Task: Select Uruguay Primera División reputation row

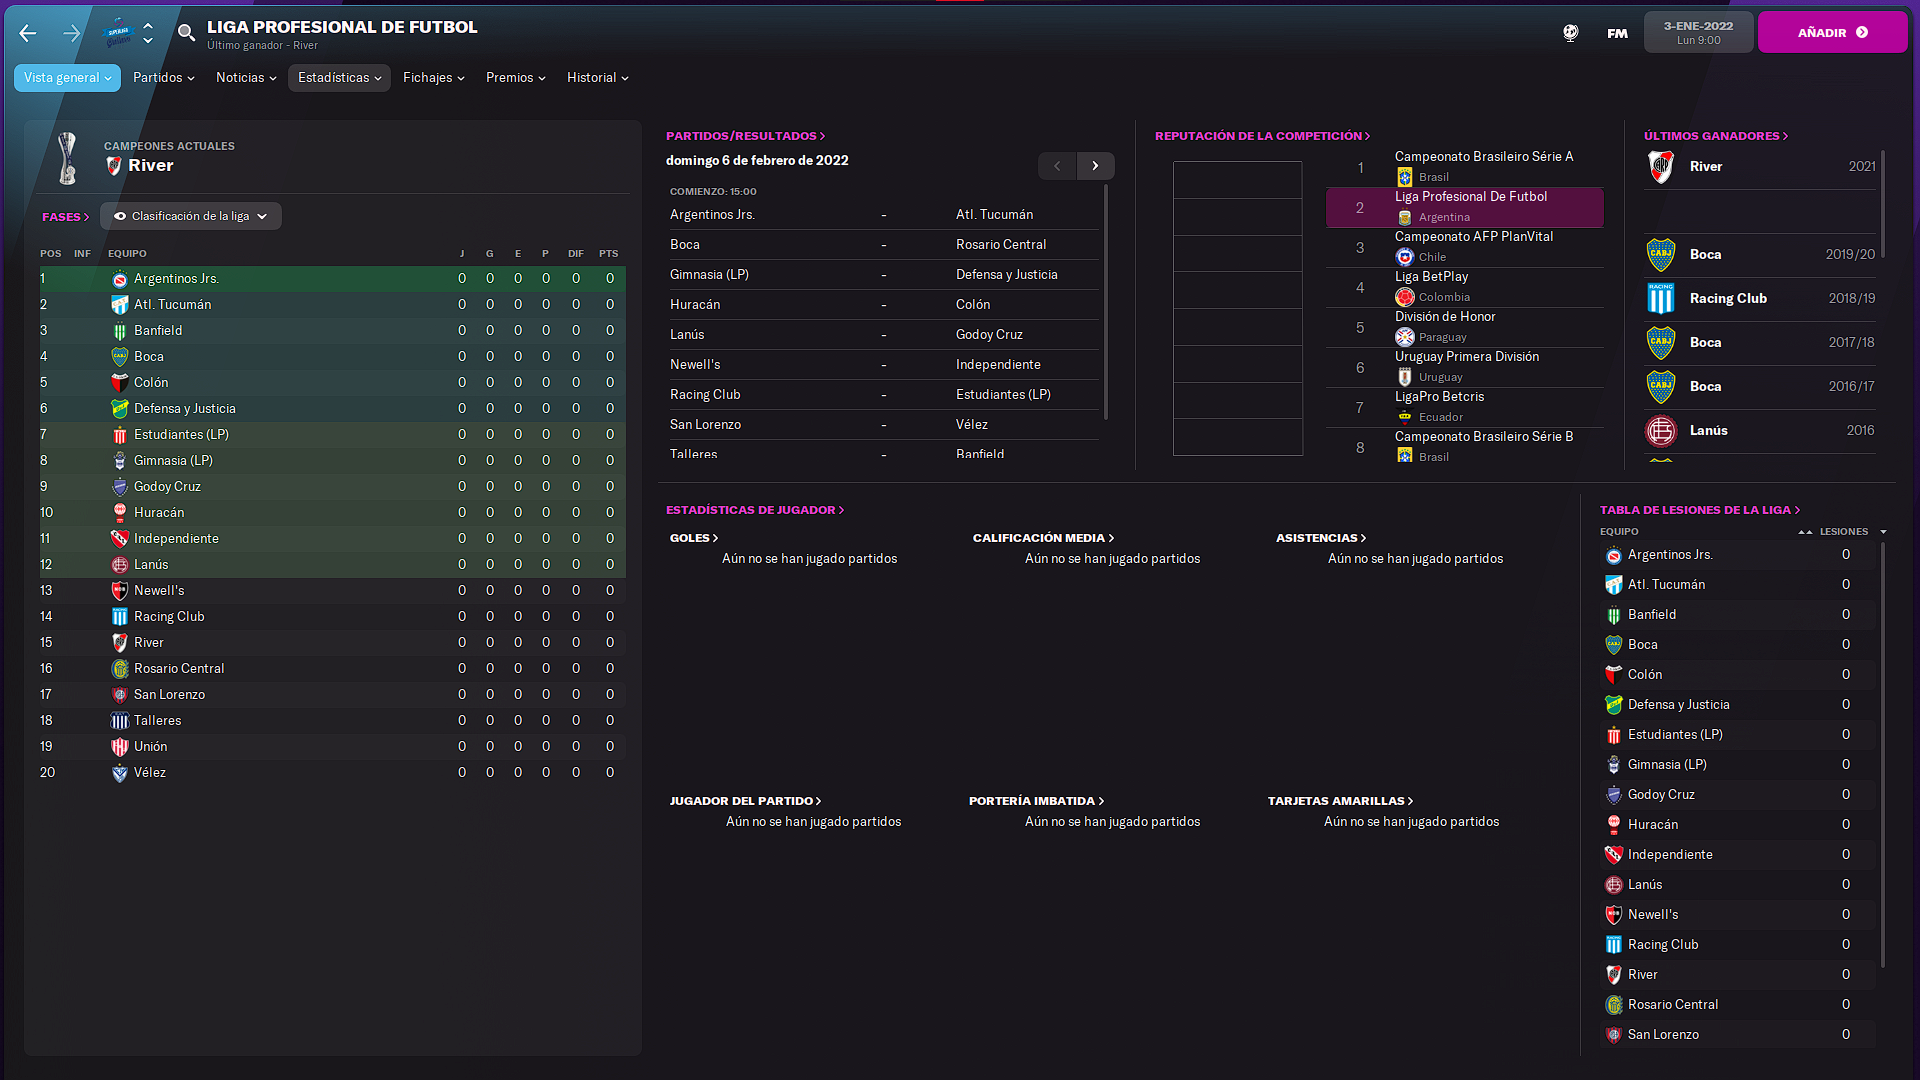Action: (1464, 367)
